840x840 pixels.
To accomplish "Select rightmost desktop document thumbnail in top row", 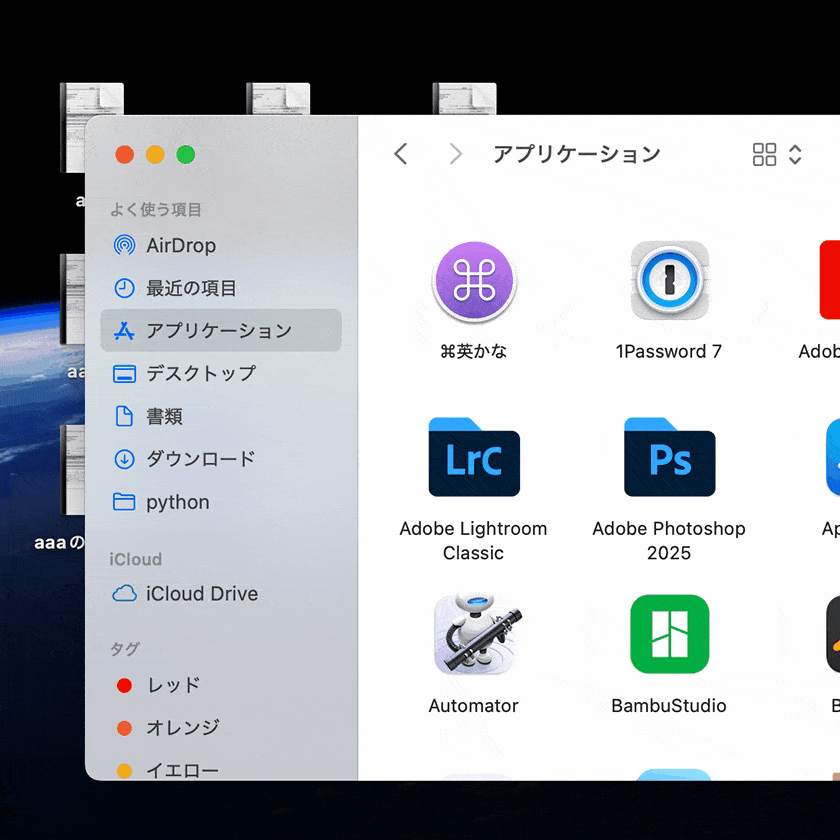I will tap(464, 99).
